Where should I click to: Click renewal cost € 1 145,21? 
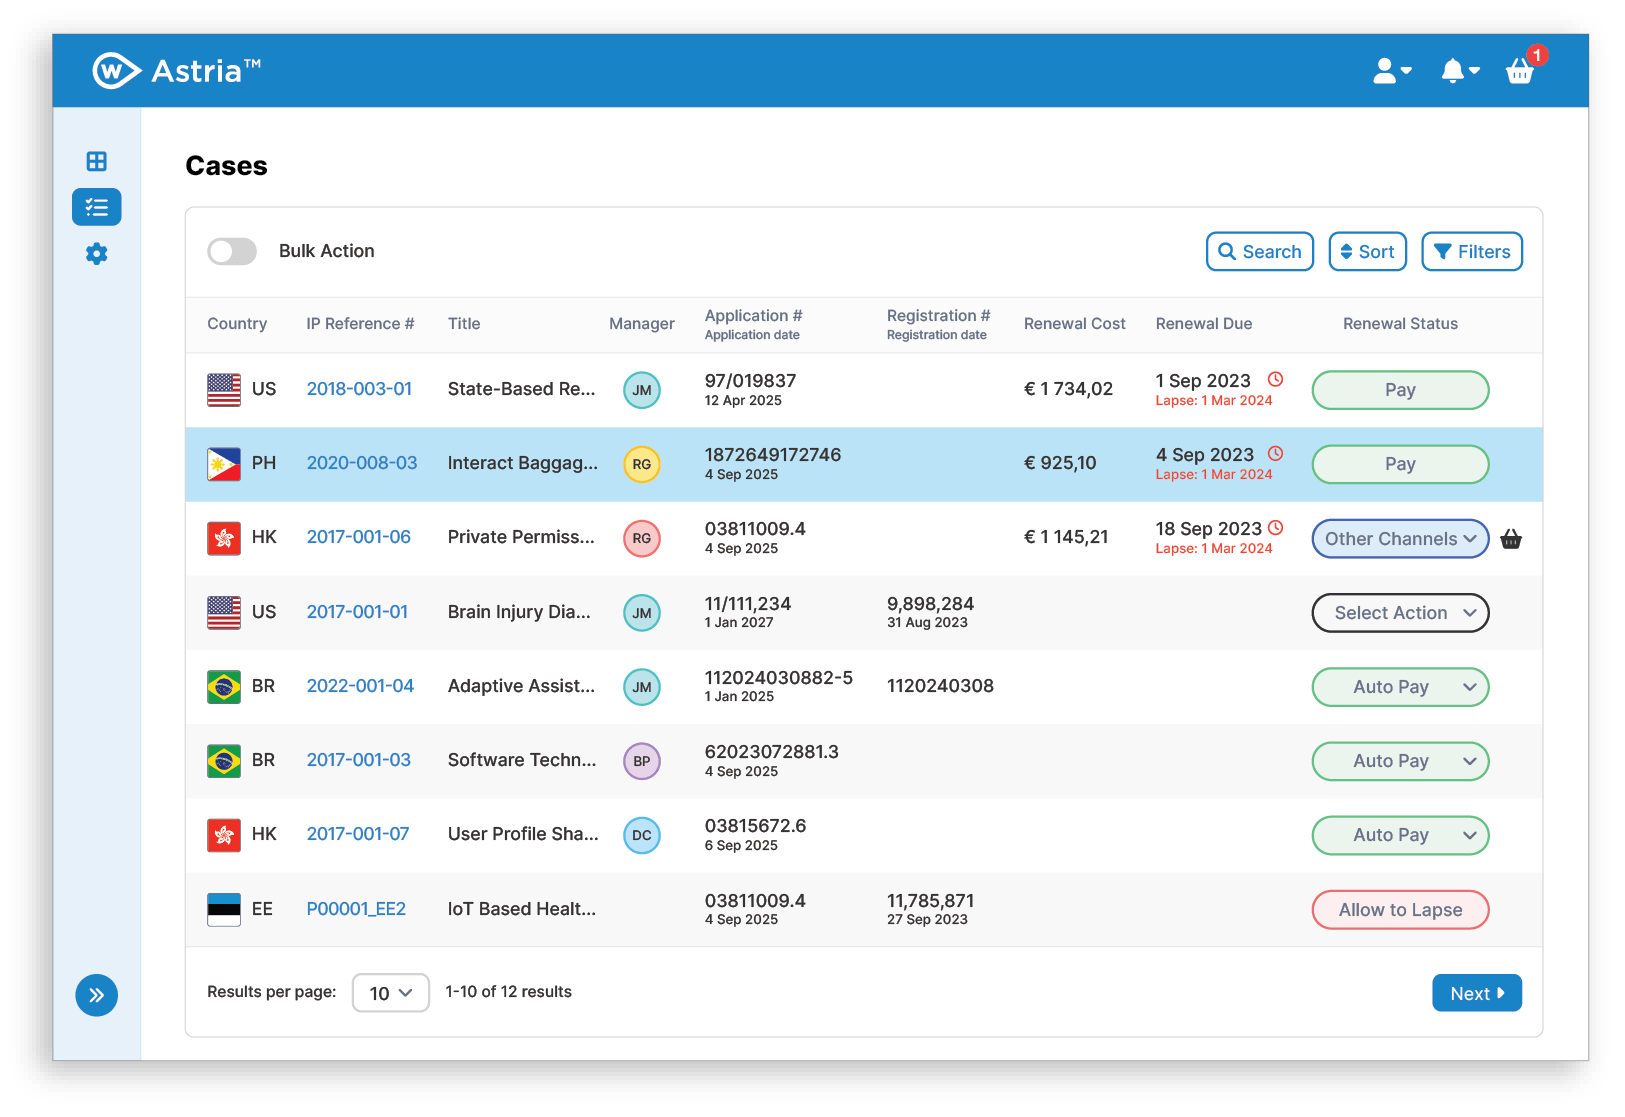[1066, 537]
